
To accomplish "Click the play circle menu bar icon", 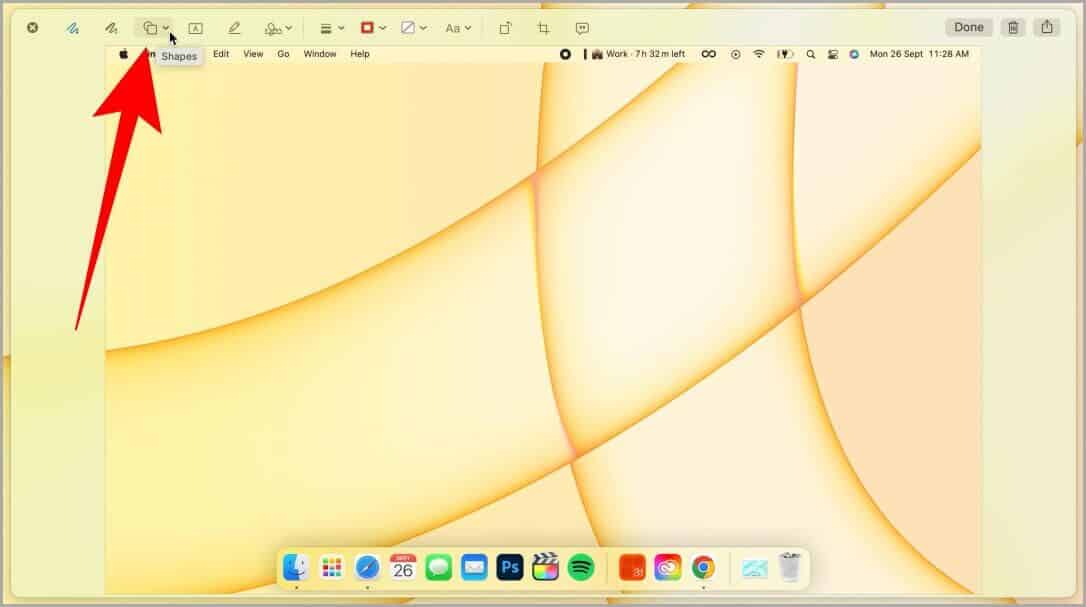I will pyautogui.click(x=736, y=54).
